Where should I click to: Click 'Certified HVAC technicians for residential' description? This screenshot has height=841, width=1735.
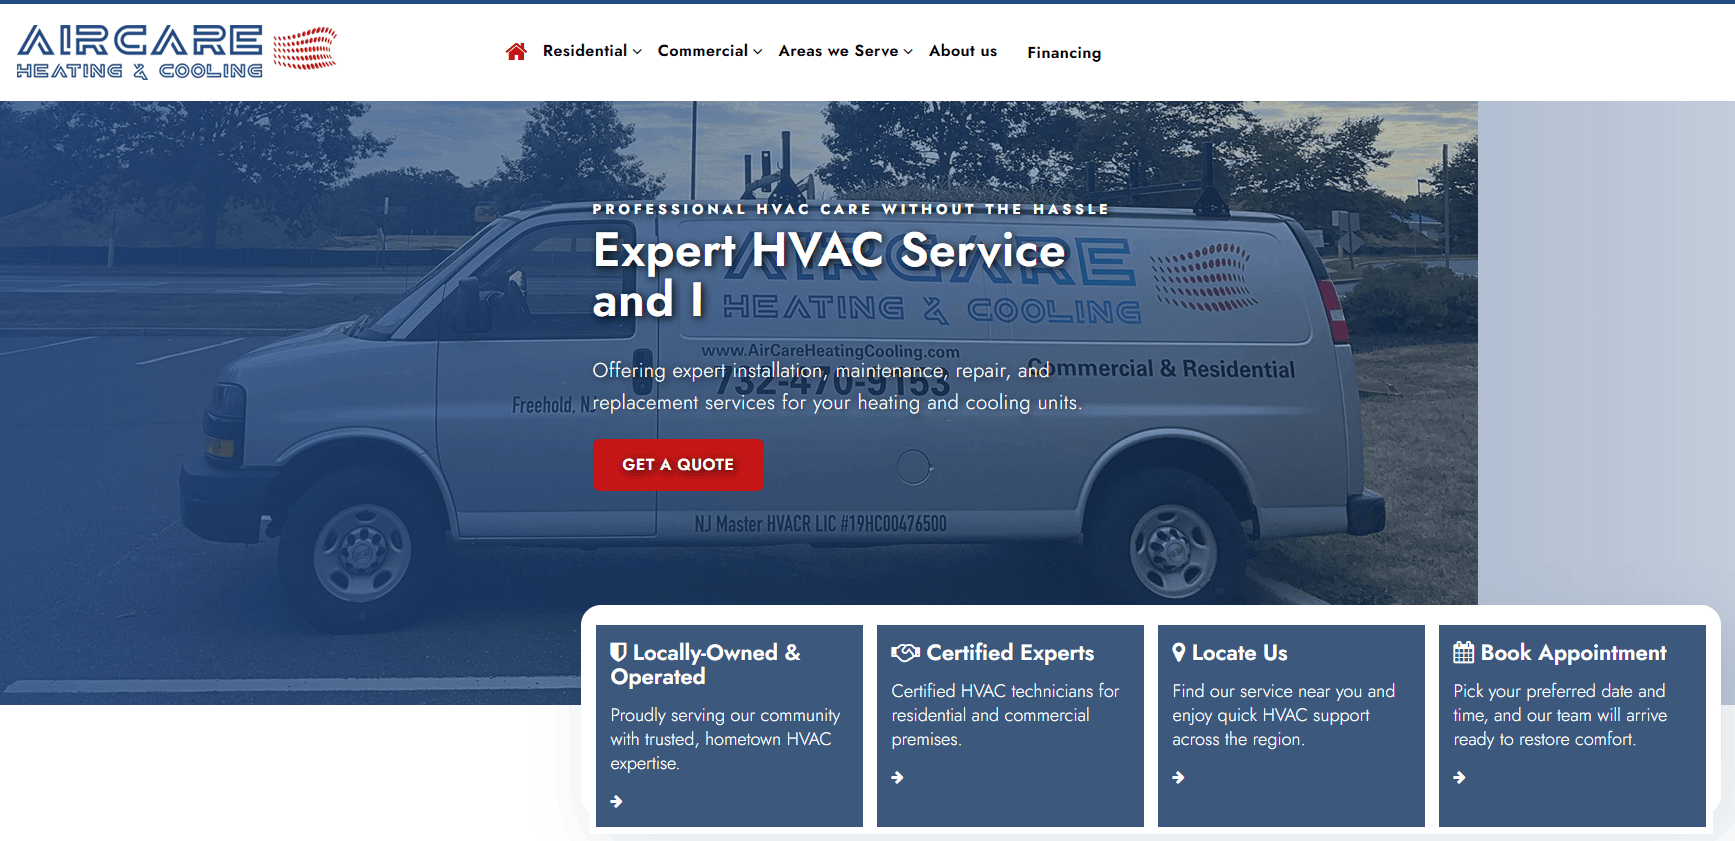(x=1005, y=715)
